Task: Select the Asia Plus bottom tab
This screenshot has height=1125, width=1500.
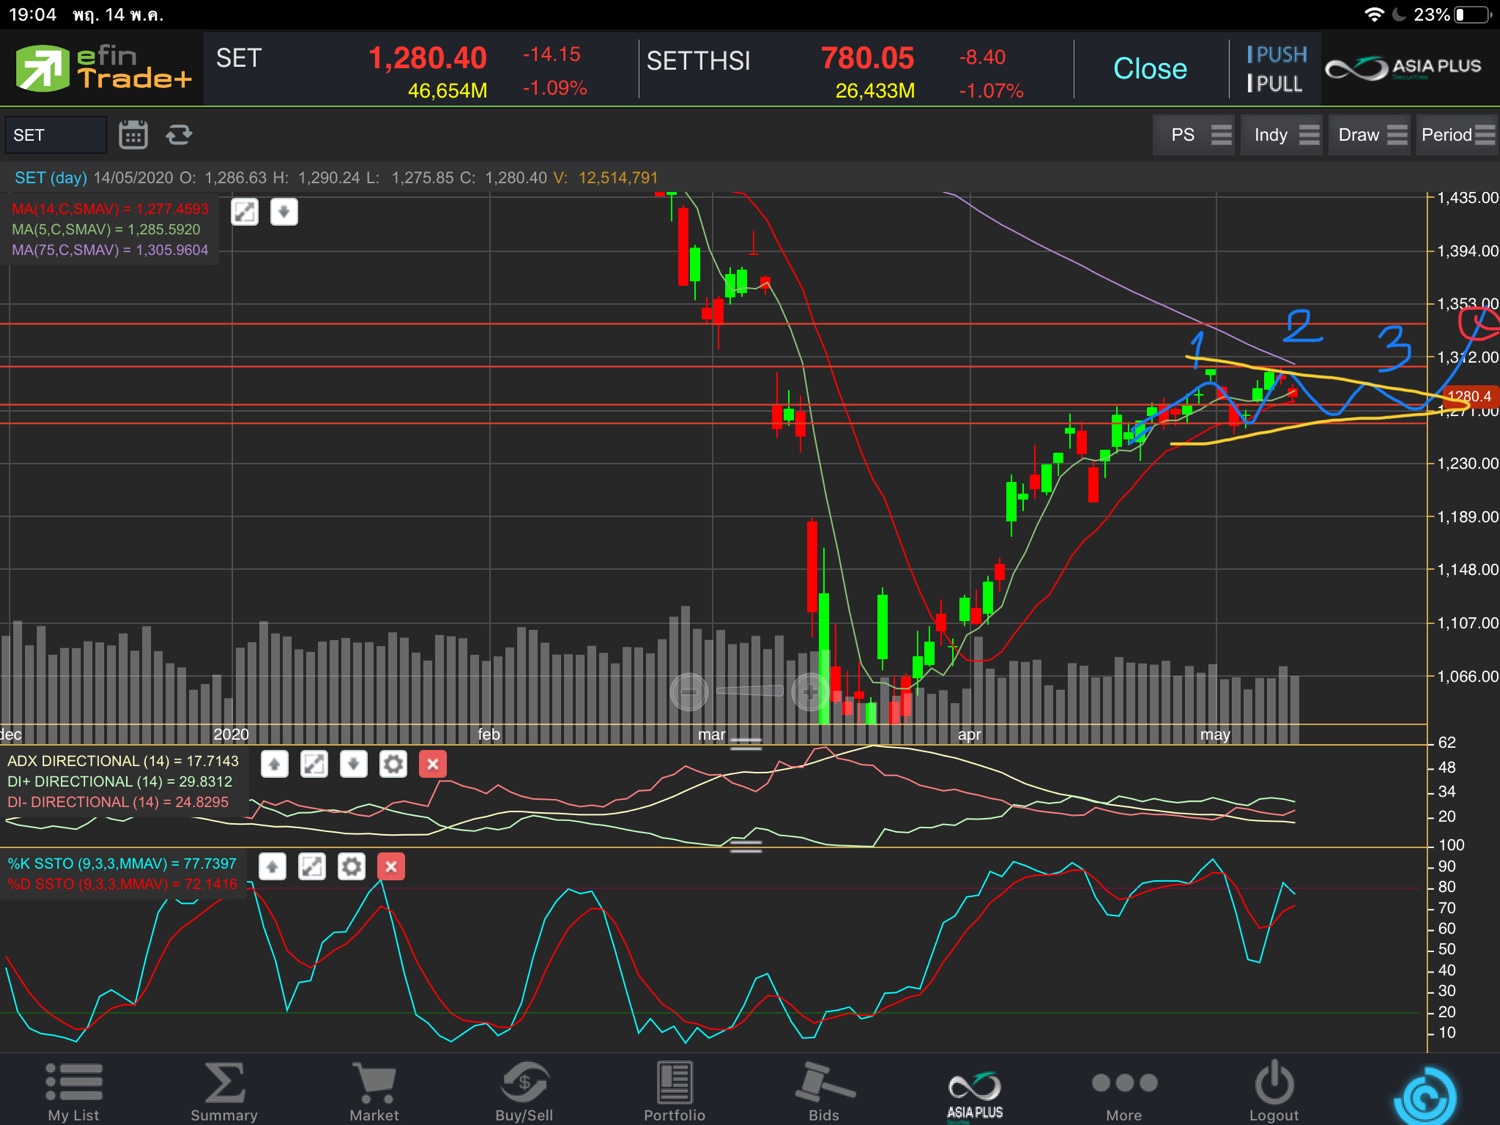Action: click(x=975, y=1095)
